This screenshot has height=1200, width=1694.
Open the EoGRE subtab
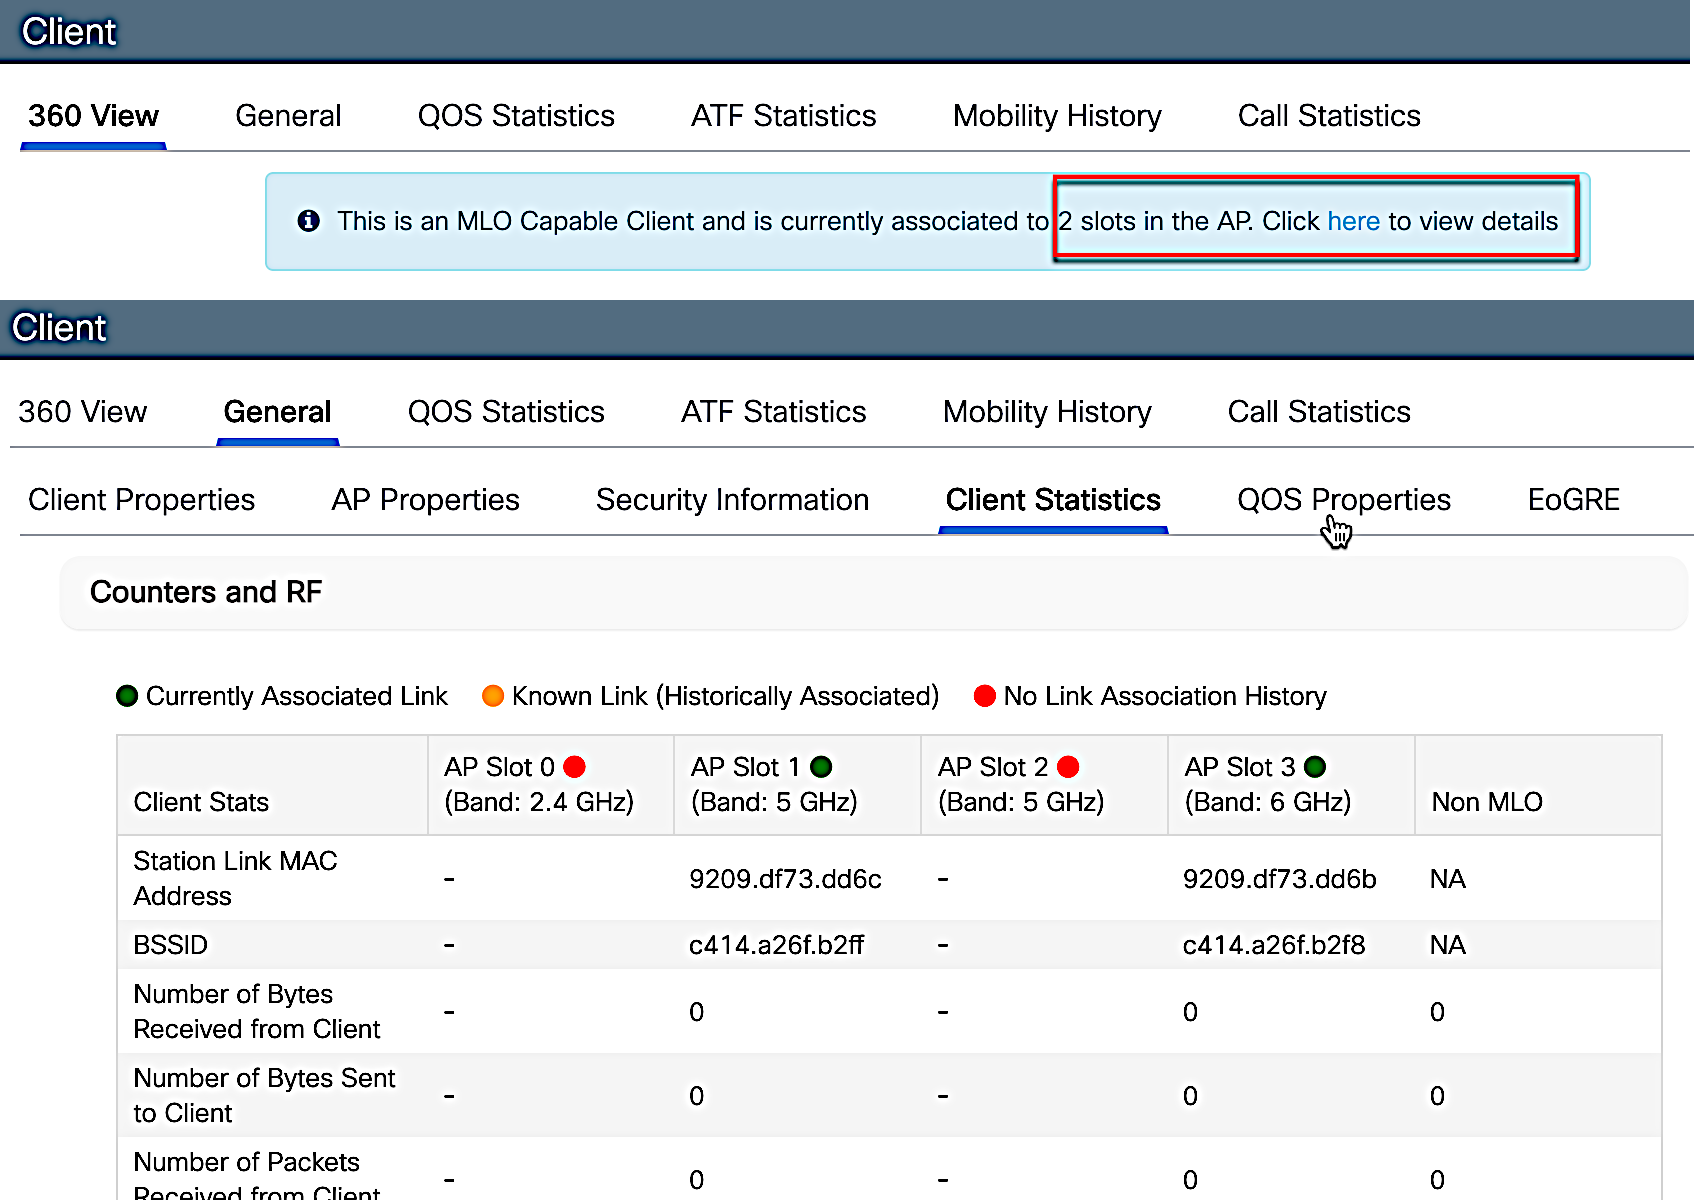1573,499
